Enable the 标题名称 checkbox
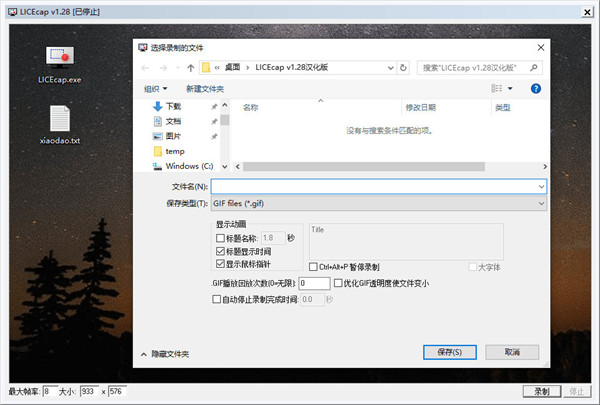 coord(220,238)
